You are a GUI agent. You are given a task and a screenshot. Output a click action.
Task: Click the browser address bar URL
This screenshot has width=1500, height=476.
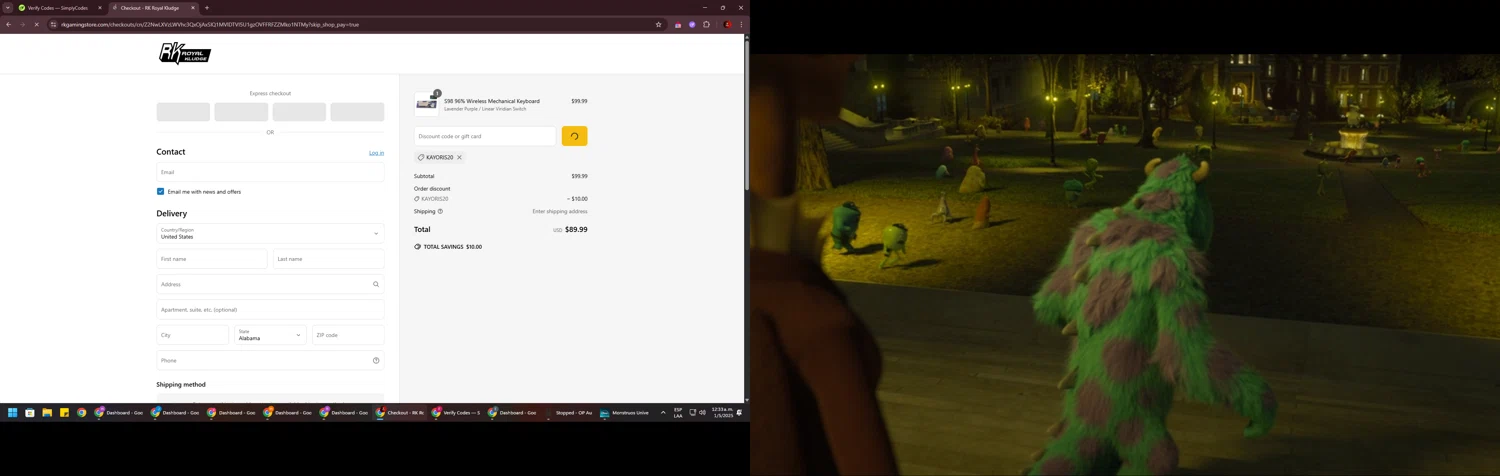click(210, 24)
